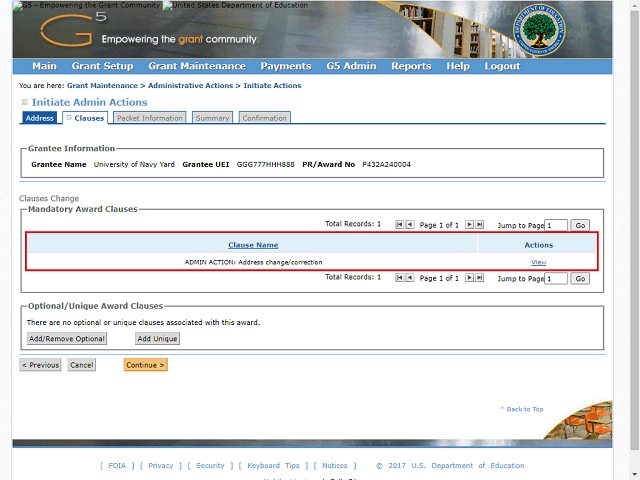640x480 pixels.
Task: View the Address change/correction clause
Action: 538,262
